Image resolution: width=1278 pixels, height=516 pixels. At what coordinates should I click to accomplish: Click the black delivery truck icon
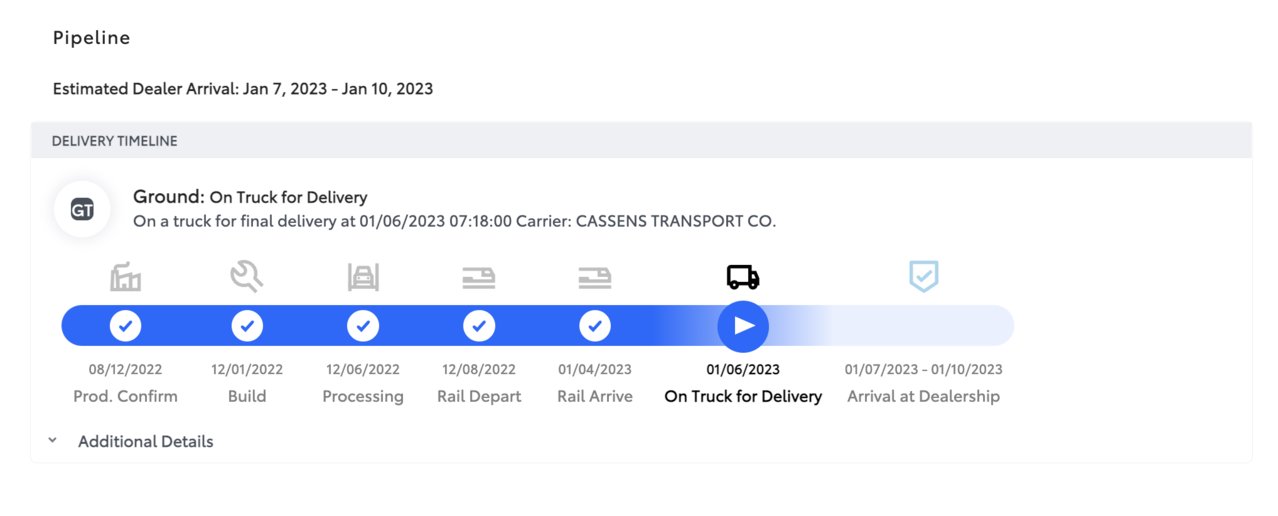(743, 277)
